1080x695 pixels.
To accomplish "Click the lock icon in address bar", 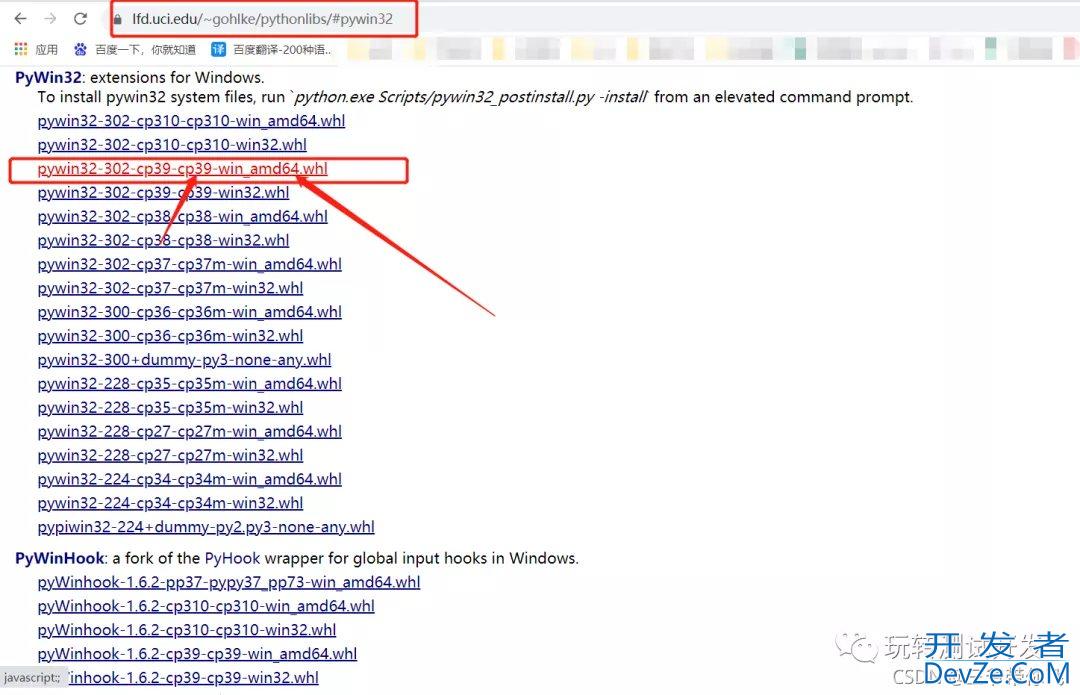I will click(118, 19).
